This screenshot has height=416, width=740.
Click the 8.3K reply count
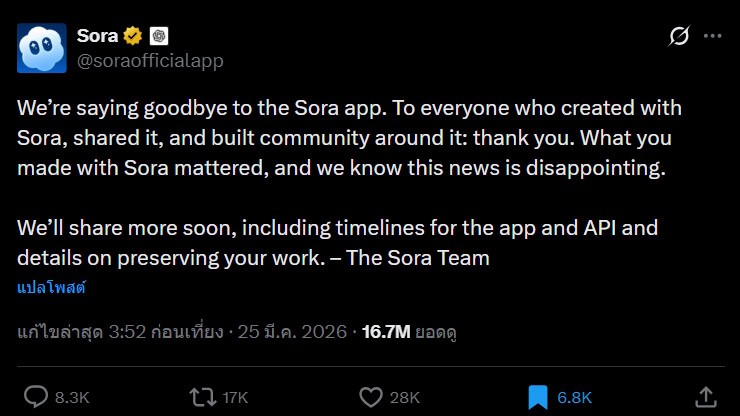coord(72,397)
